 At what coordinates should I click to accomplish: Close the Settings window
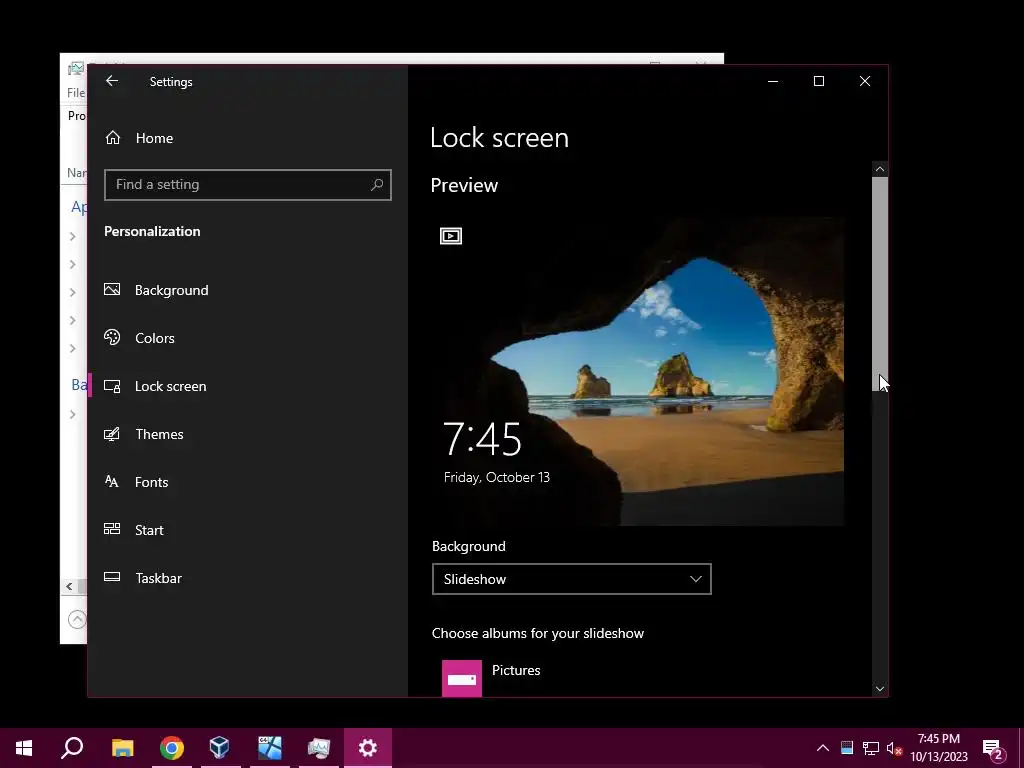click(865, 81)
